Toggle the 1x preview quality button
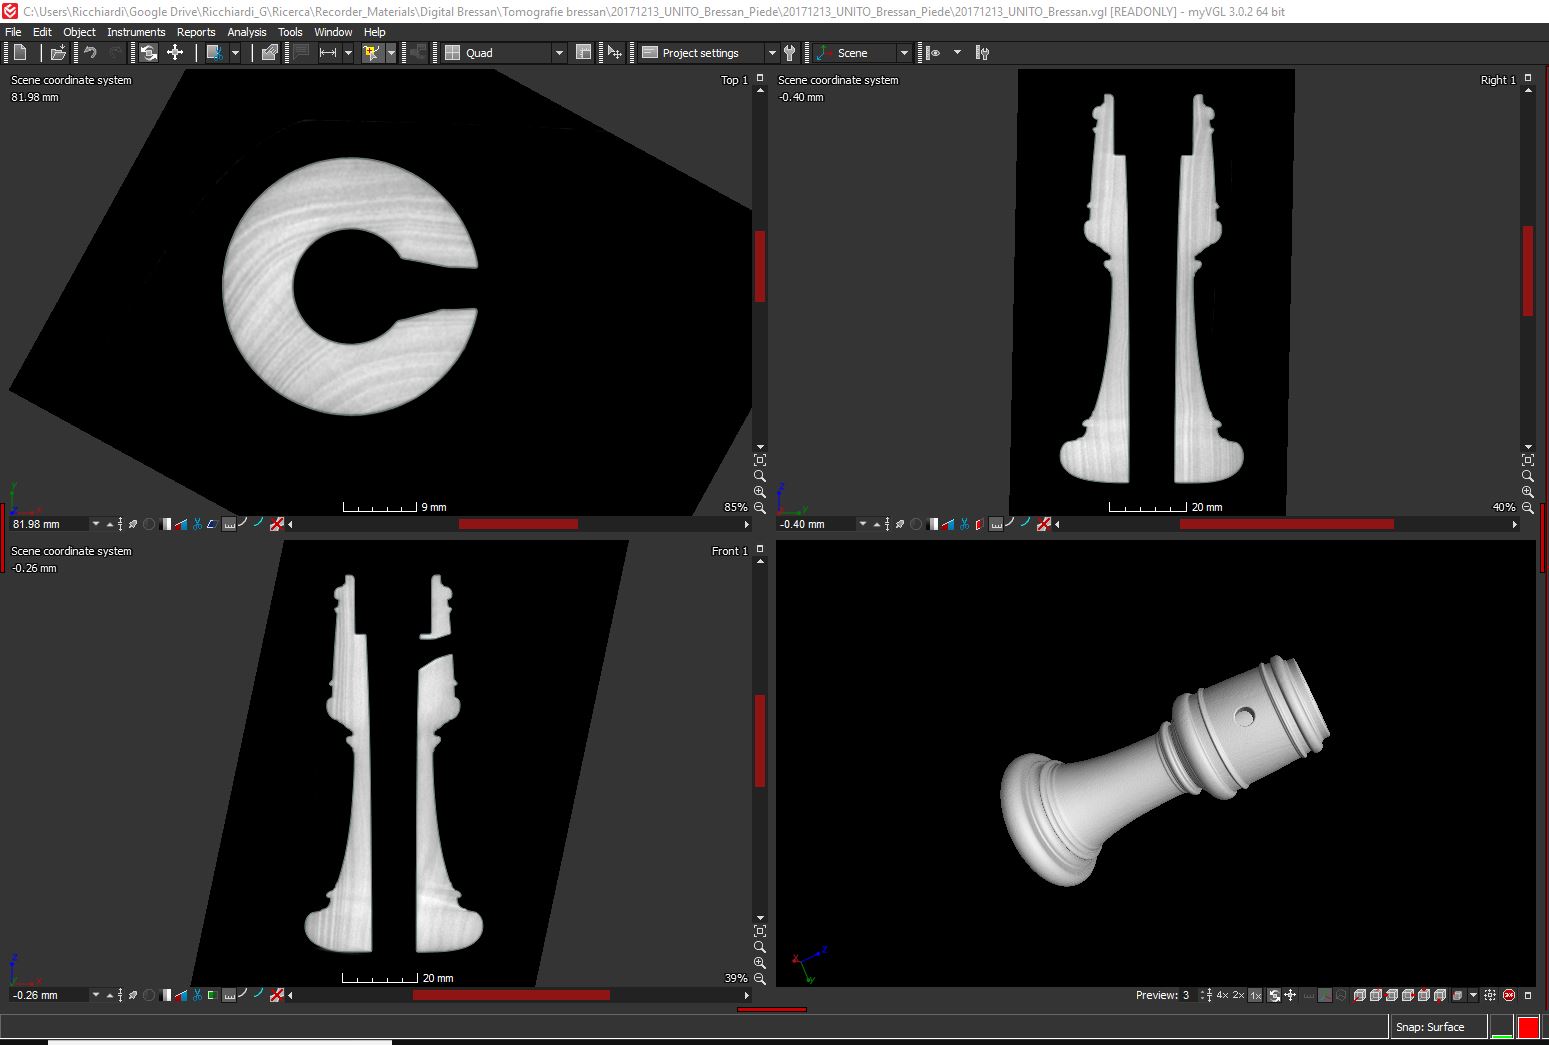 [1255, 996]
